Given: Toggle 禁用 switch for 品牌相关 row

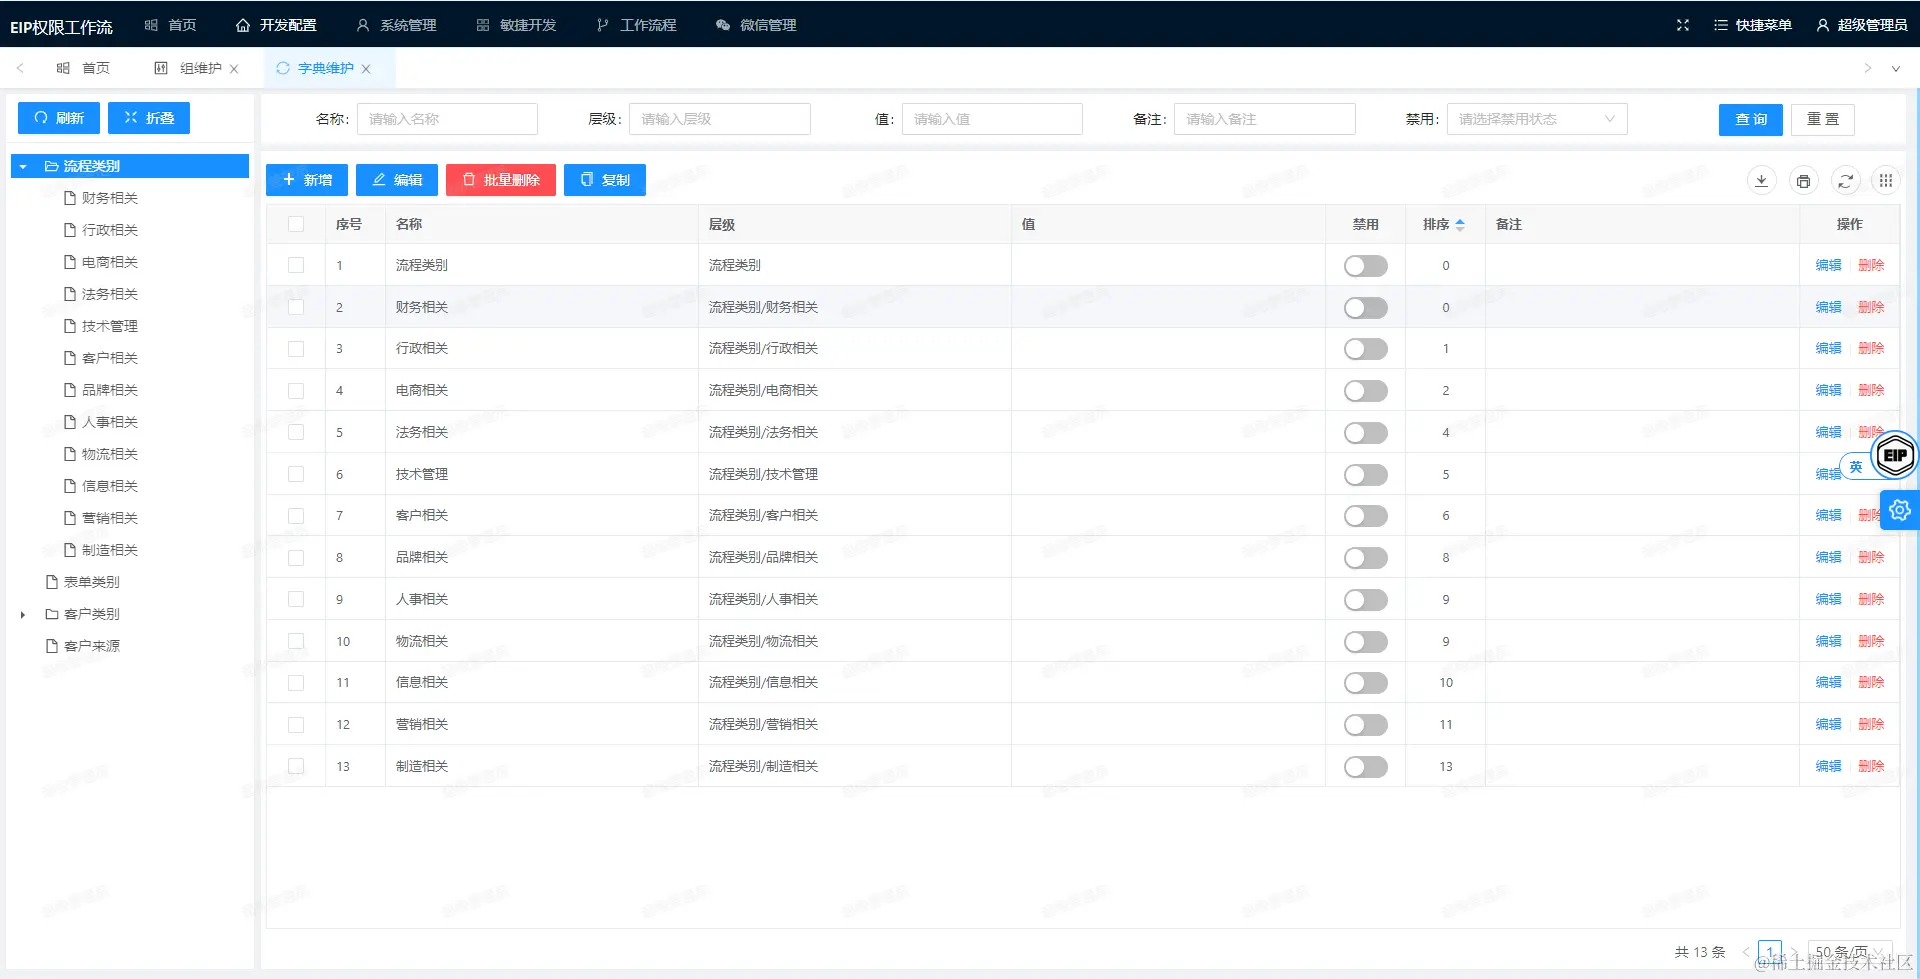Looking at the screenshot, I should [x=1365, y=558].
